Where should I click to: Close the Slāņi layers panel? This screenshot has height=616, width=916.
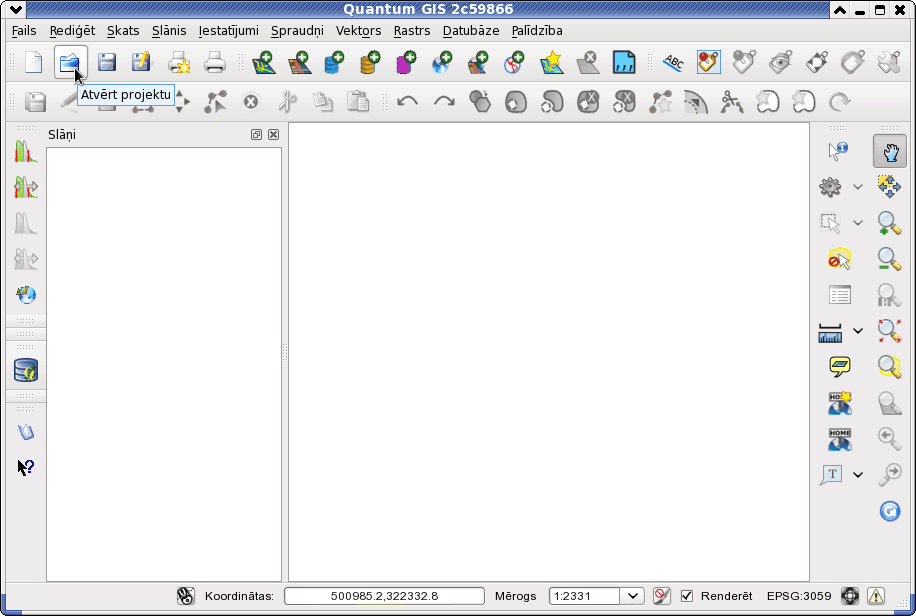pos(273,134)
